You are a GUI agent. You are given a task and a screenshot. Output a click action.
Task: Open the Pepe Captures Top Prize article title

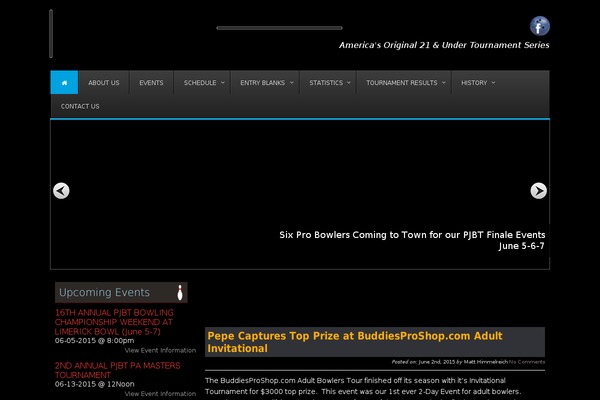(355, 342)
